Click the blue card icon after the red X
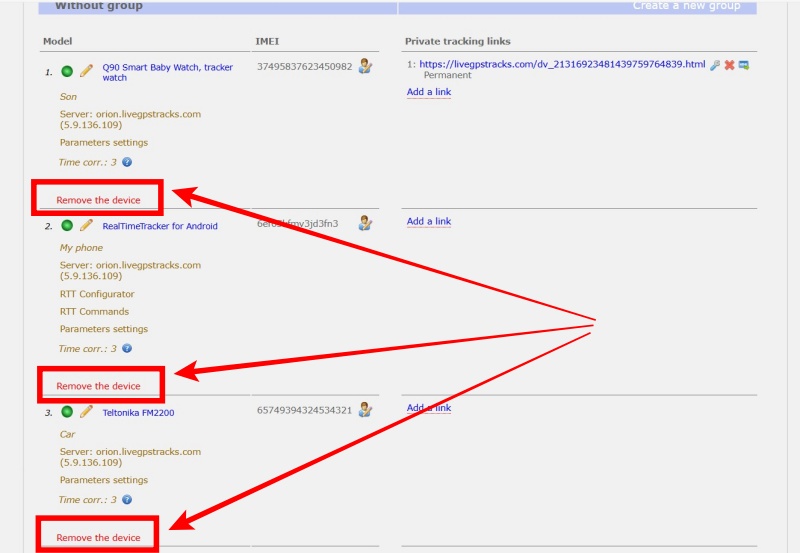 pyautogui.click(x=744, y=65)
